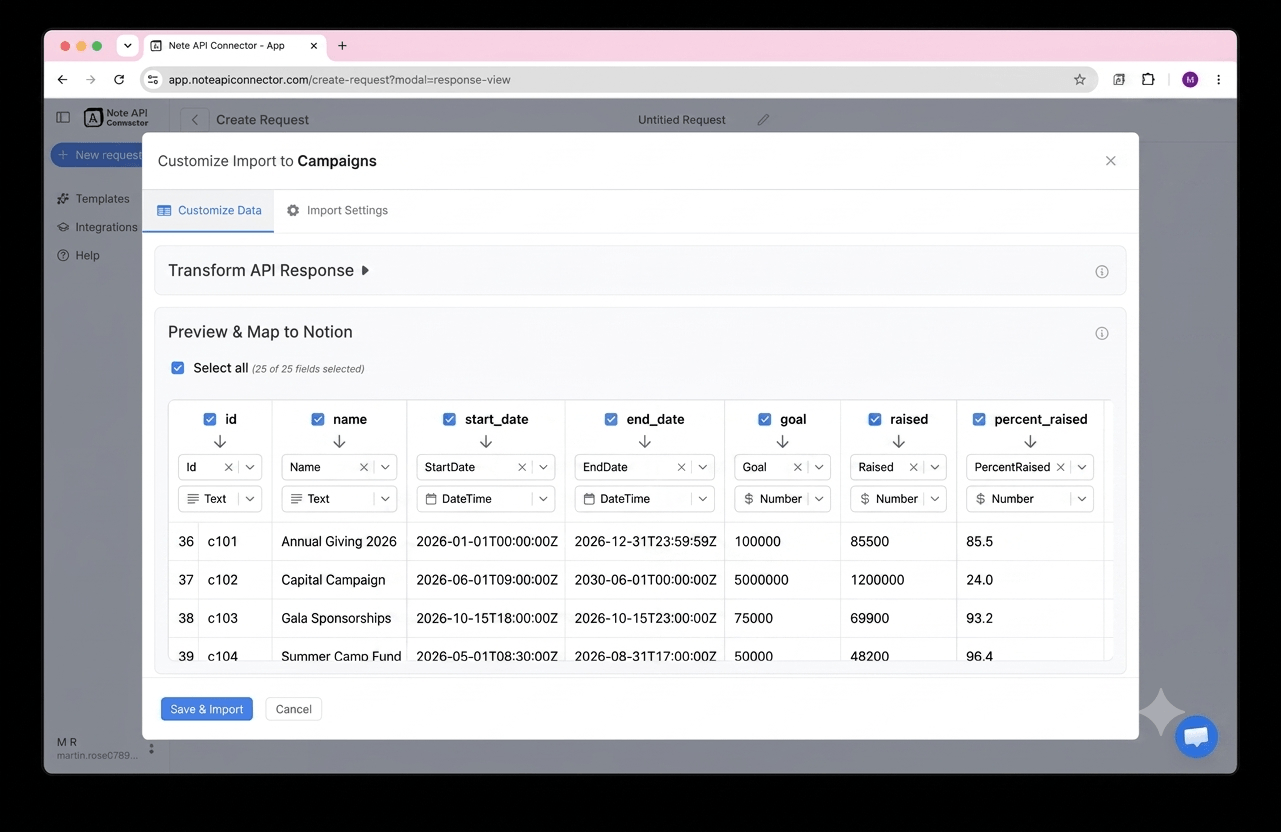Uncheck the id column checkbox
The image size is (1281, 832).
210,420
